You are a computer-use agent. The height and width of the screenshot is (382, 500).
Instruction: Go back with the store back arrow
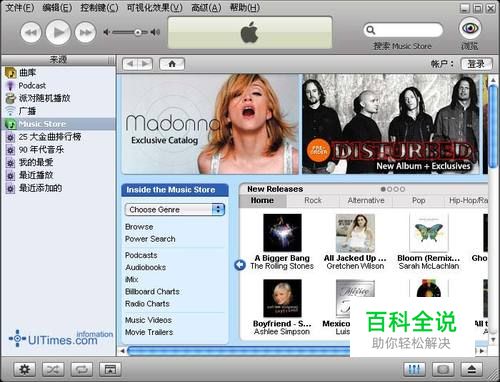(130, 64)
